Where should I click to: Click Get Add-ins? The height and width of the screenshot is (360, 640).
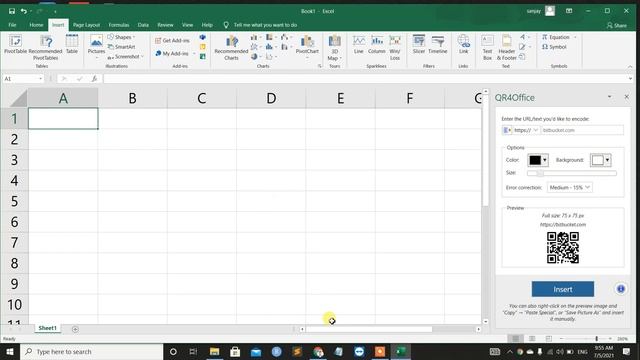pos(172,40)
